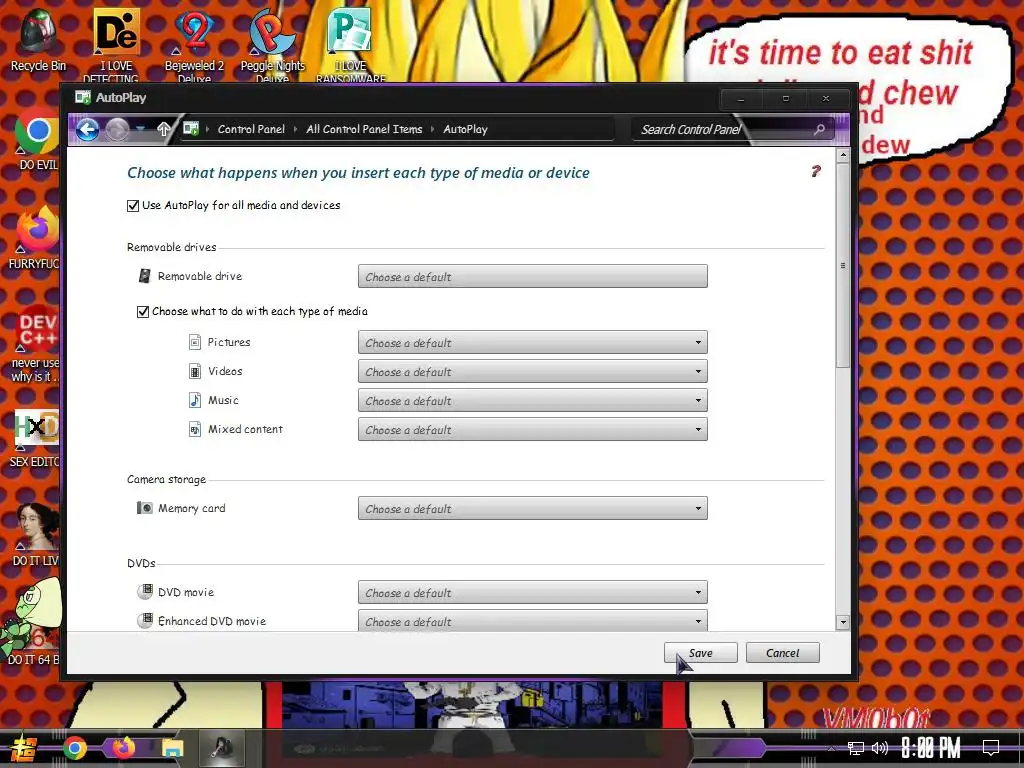Select the HxD editor desktop icon

[37, 428]
